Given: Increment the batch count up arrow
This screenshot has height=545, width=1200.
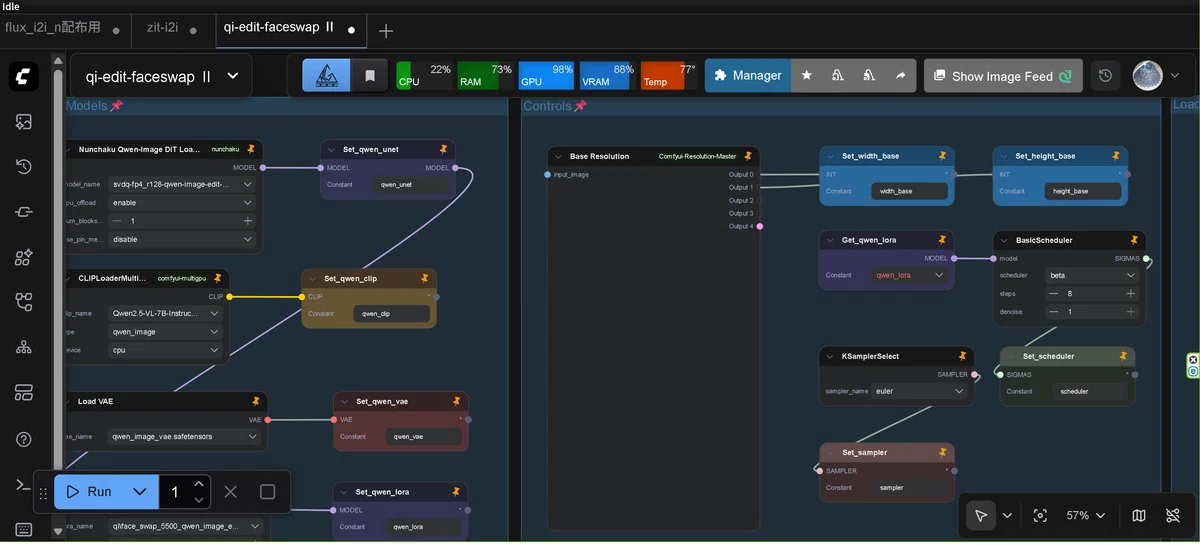Looking at the screenshot, I should pyautogui.click(x=199, y=483).
